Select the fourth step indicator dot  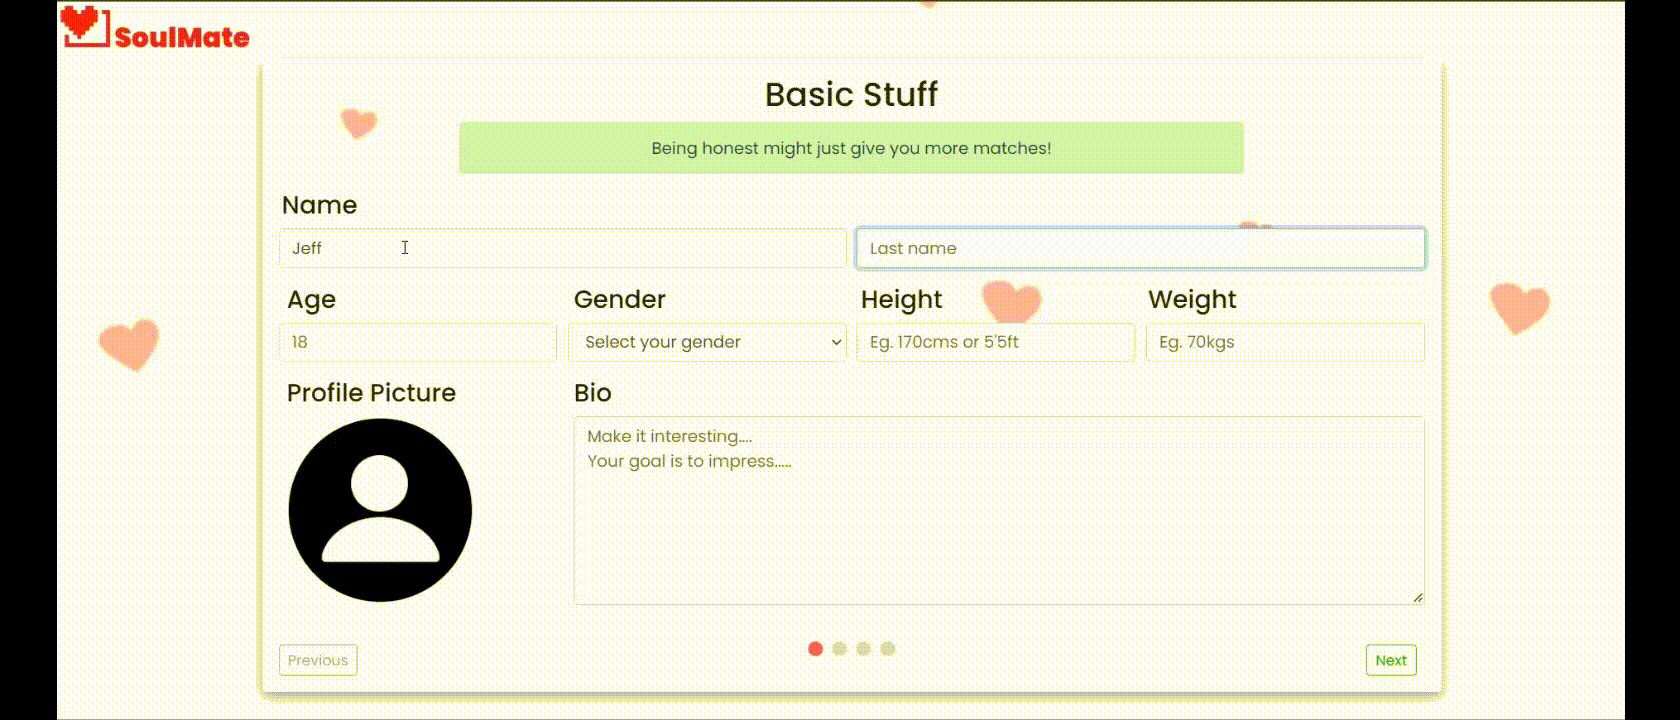(887, 649)
